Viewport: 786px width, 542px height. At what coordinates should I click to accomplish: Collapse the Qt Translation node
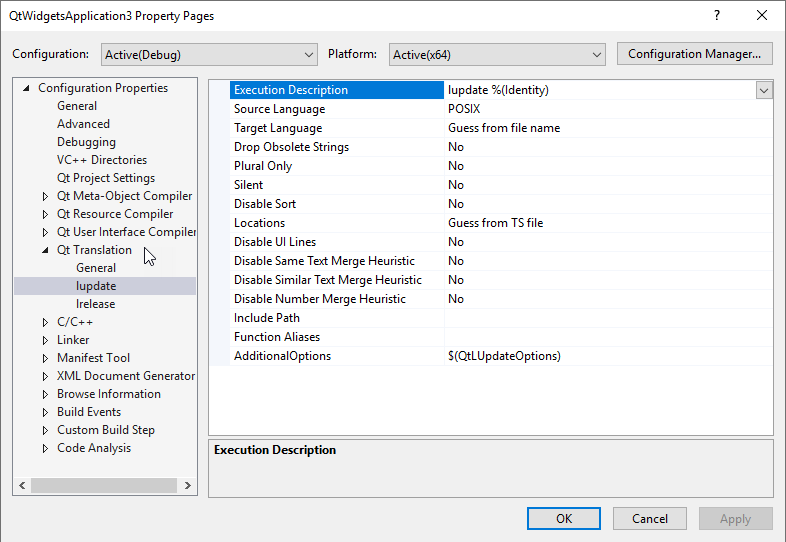click(45, 250)
